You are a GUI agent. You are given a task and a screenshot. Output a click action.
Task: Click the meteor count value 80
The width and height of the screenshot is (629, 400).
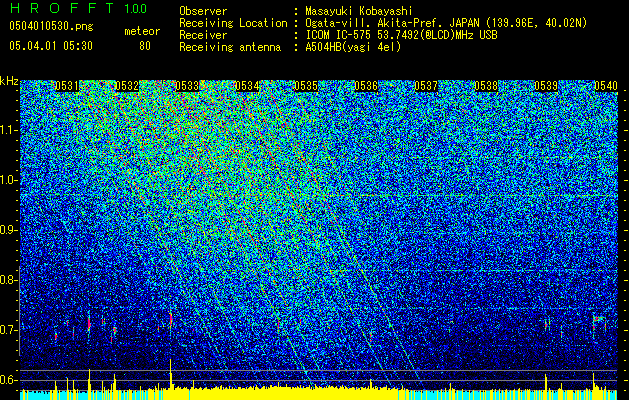[x=145, y=46]
